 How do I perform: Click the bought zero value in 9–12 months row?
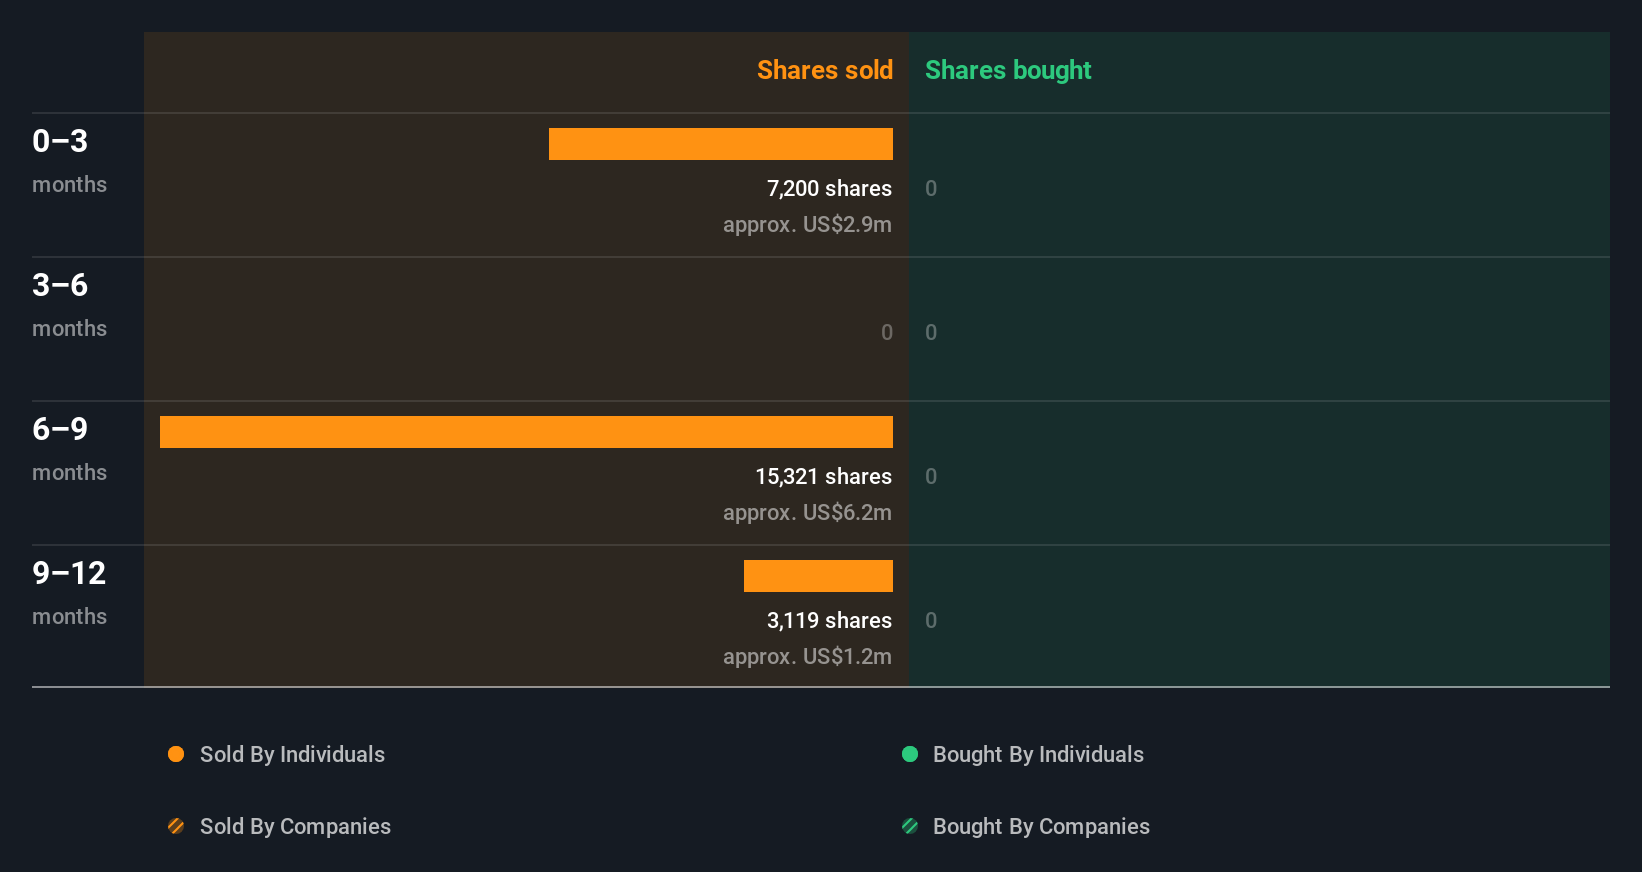pos(931,620)
